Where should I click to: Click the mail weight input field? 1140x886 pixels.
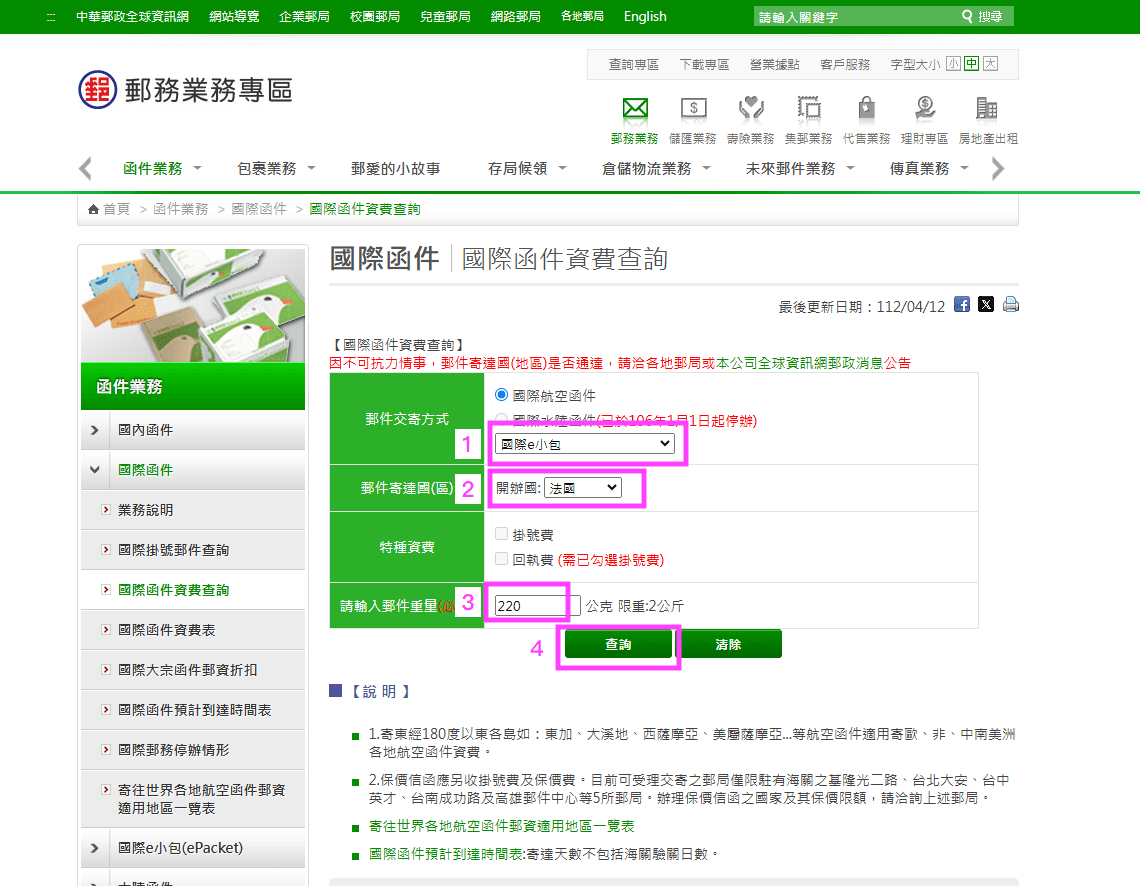[x=537, y=605]
